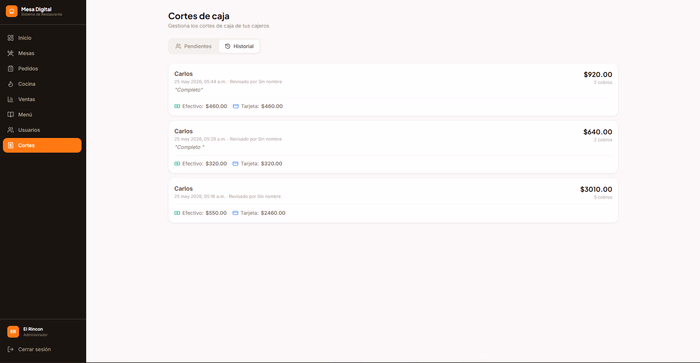Click the Mesas utensils icon
Viewport: 700px width, 363px height.
click(10, 53)
